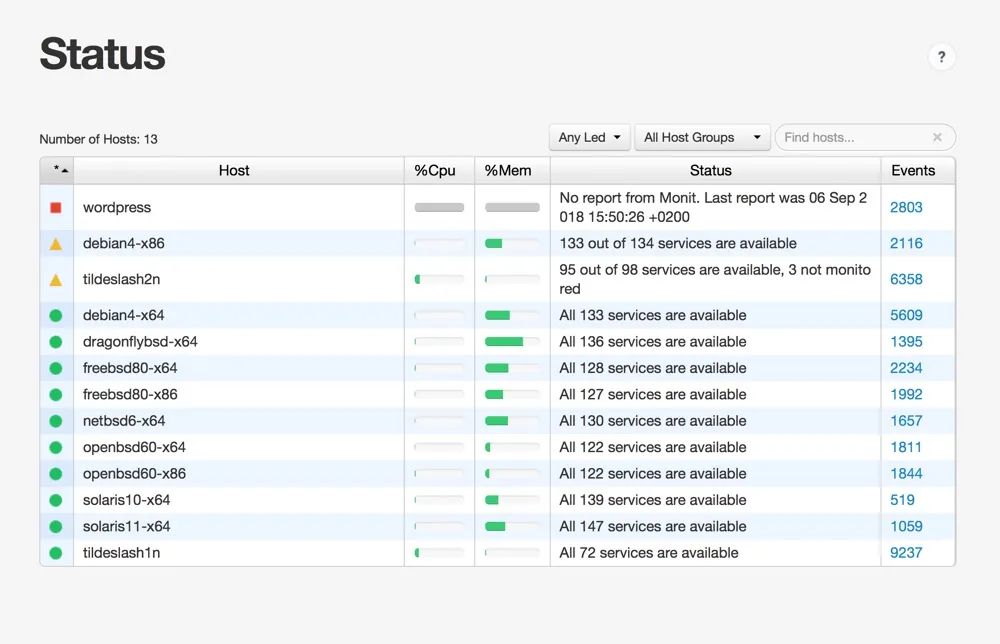Screen dimensions: 1000x644
Task: Click the orange warning triangle for debian4-x86
Action: click(56, 244)
